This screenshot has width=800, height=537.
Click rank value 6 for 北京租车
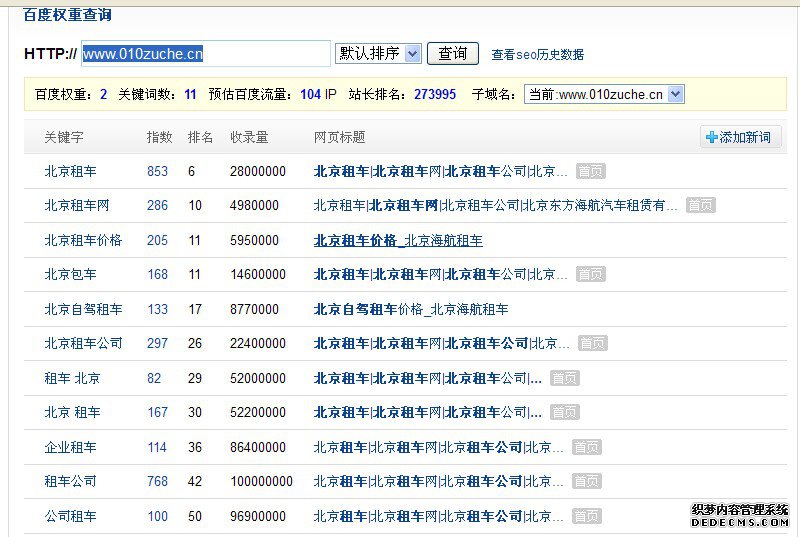pos(191,171)
